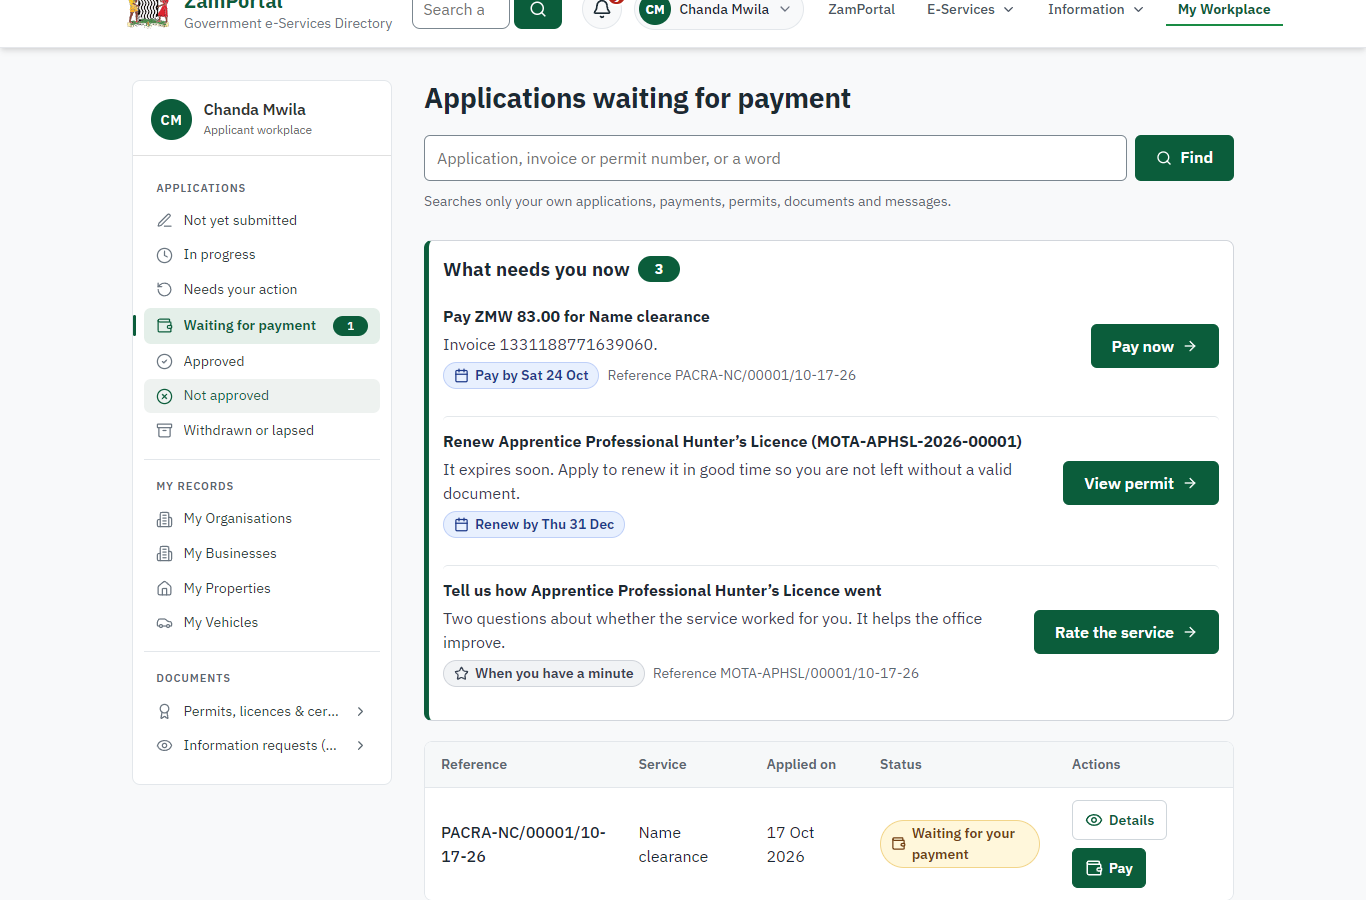
Task: Click Details for the PACRA-NC application
Action: click(x=1119, y=820)
